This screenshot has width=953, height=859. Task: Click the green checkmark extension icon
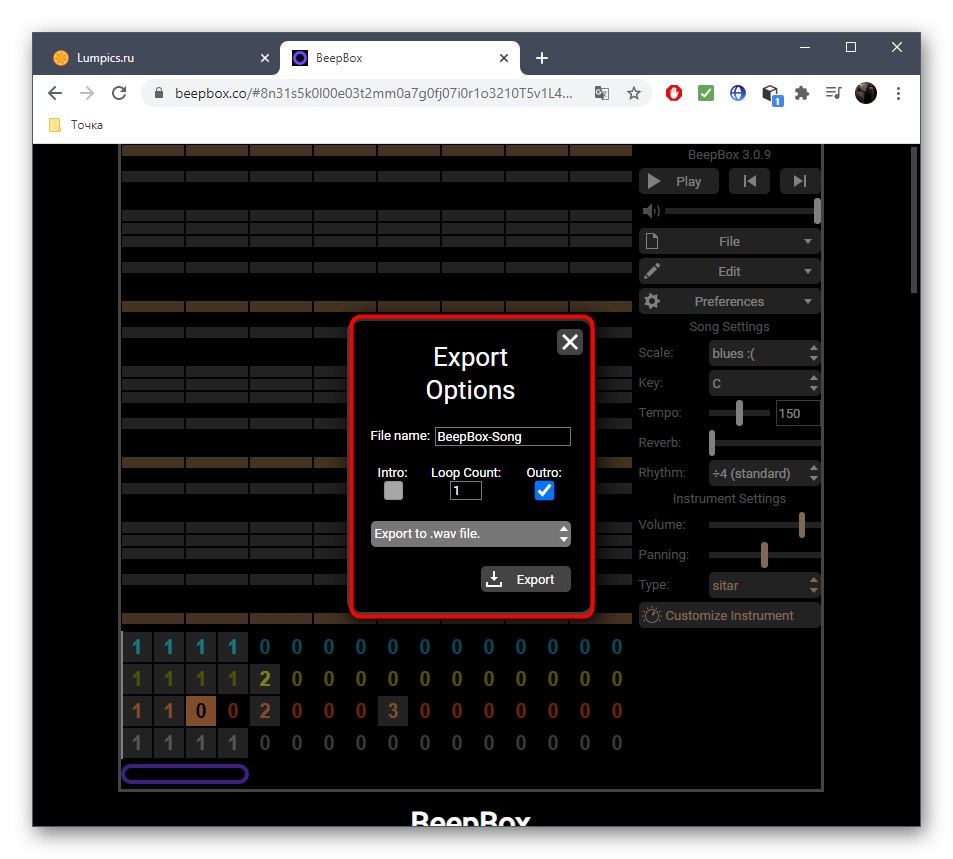(706, 93)
